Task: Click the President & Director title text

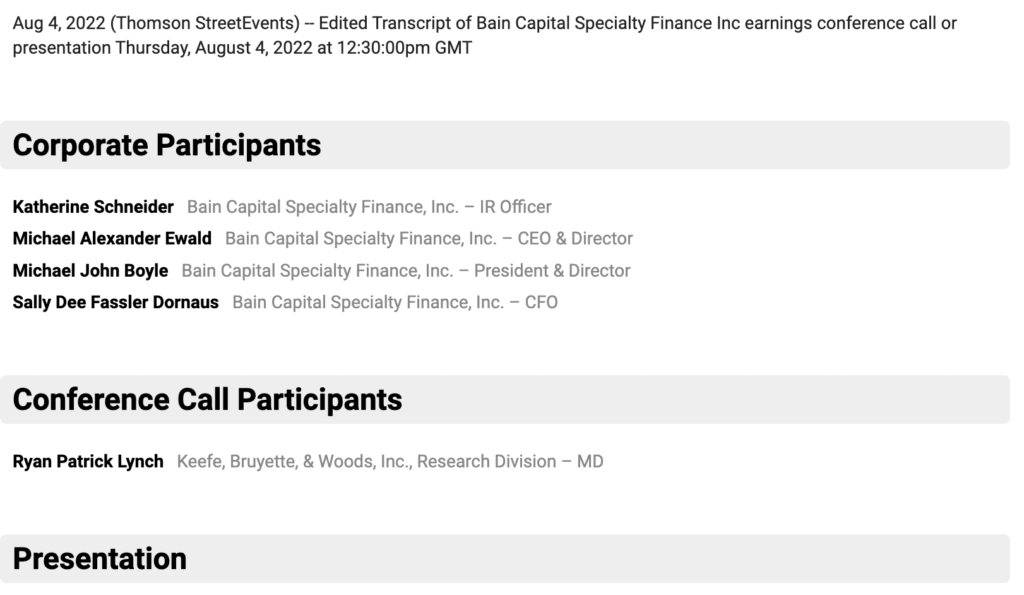Action: [x=552, y=270]
